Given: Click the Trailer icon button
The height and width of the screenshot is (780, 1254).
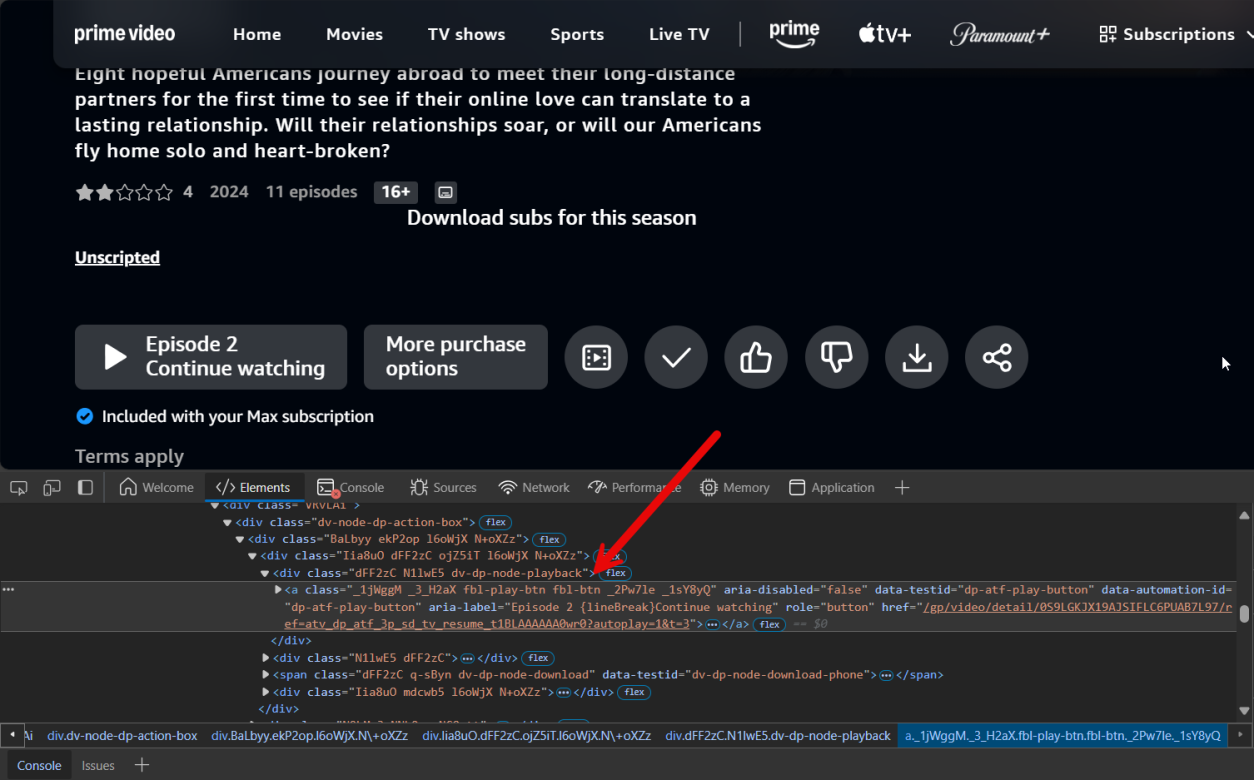Looking at the screenshot, I should [596, 357].
